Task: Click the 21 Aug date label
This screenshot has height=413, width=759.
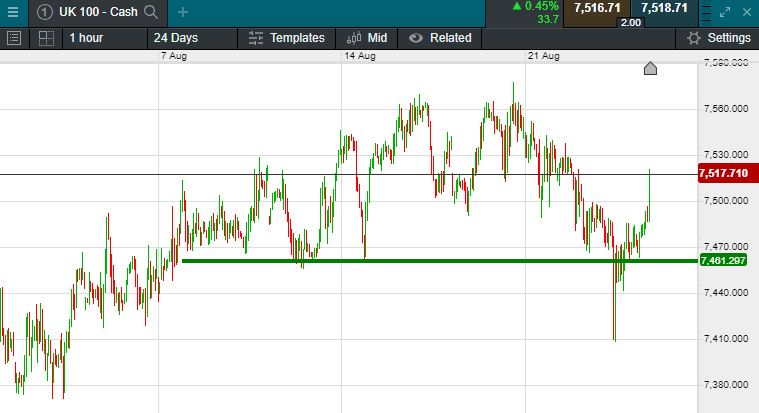Action: (544, 56)
